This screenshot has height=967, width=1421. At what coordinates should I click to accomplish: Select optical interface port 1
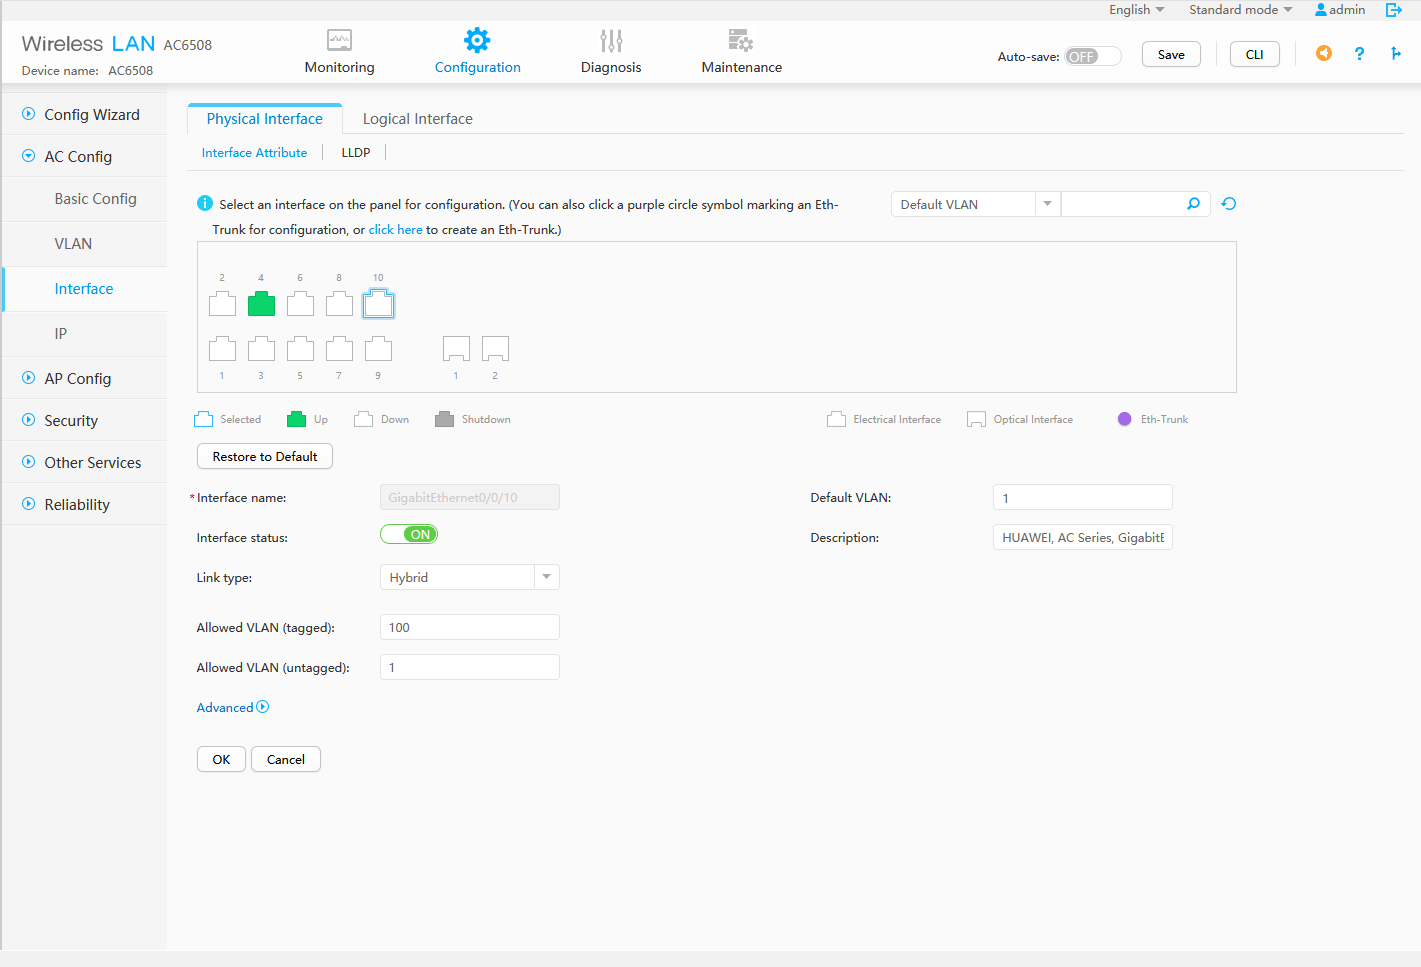456,348
